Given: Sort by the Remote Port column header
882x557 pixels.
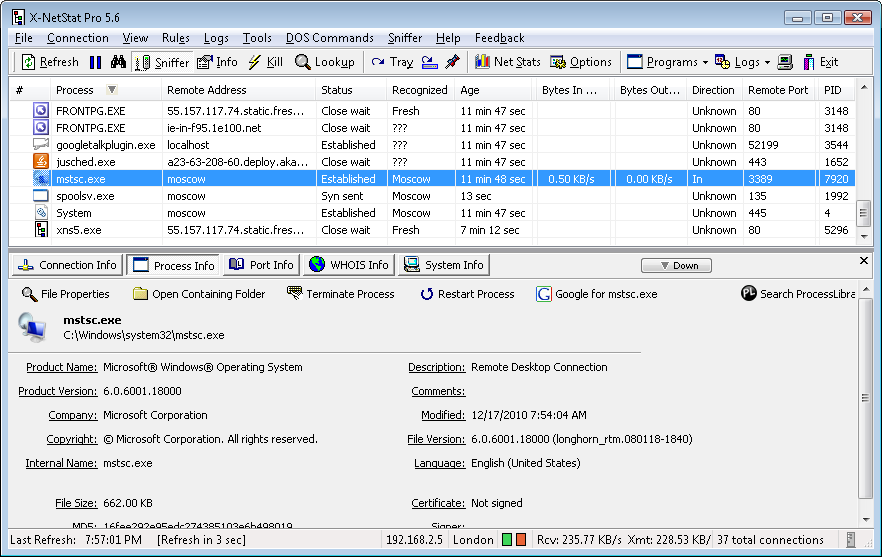Looking at the screenshot, I should tap(780, 90).
